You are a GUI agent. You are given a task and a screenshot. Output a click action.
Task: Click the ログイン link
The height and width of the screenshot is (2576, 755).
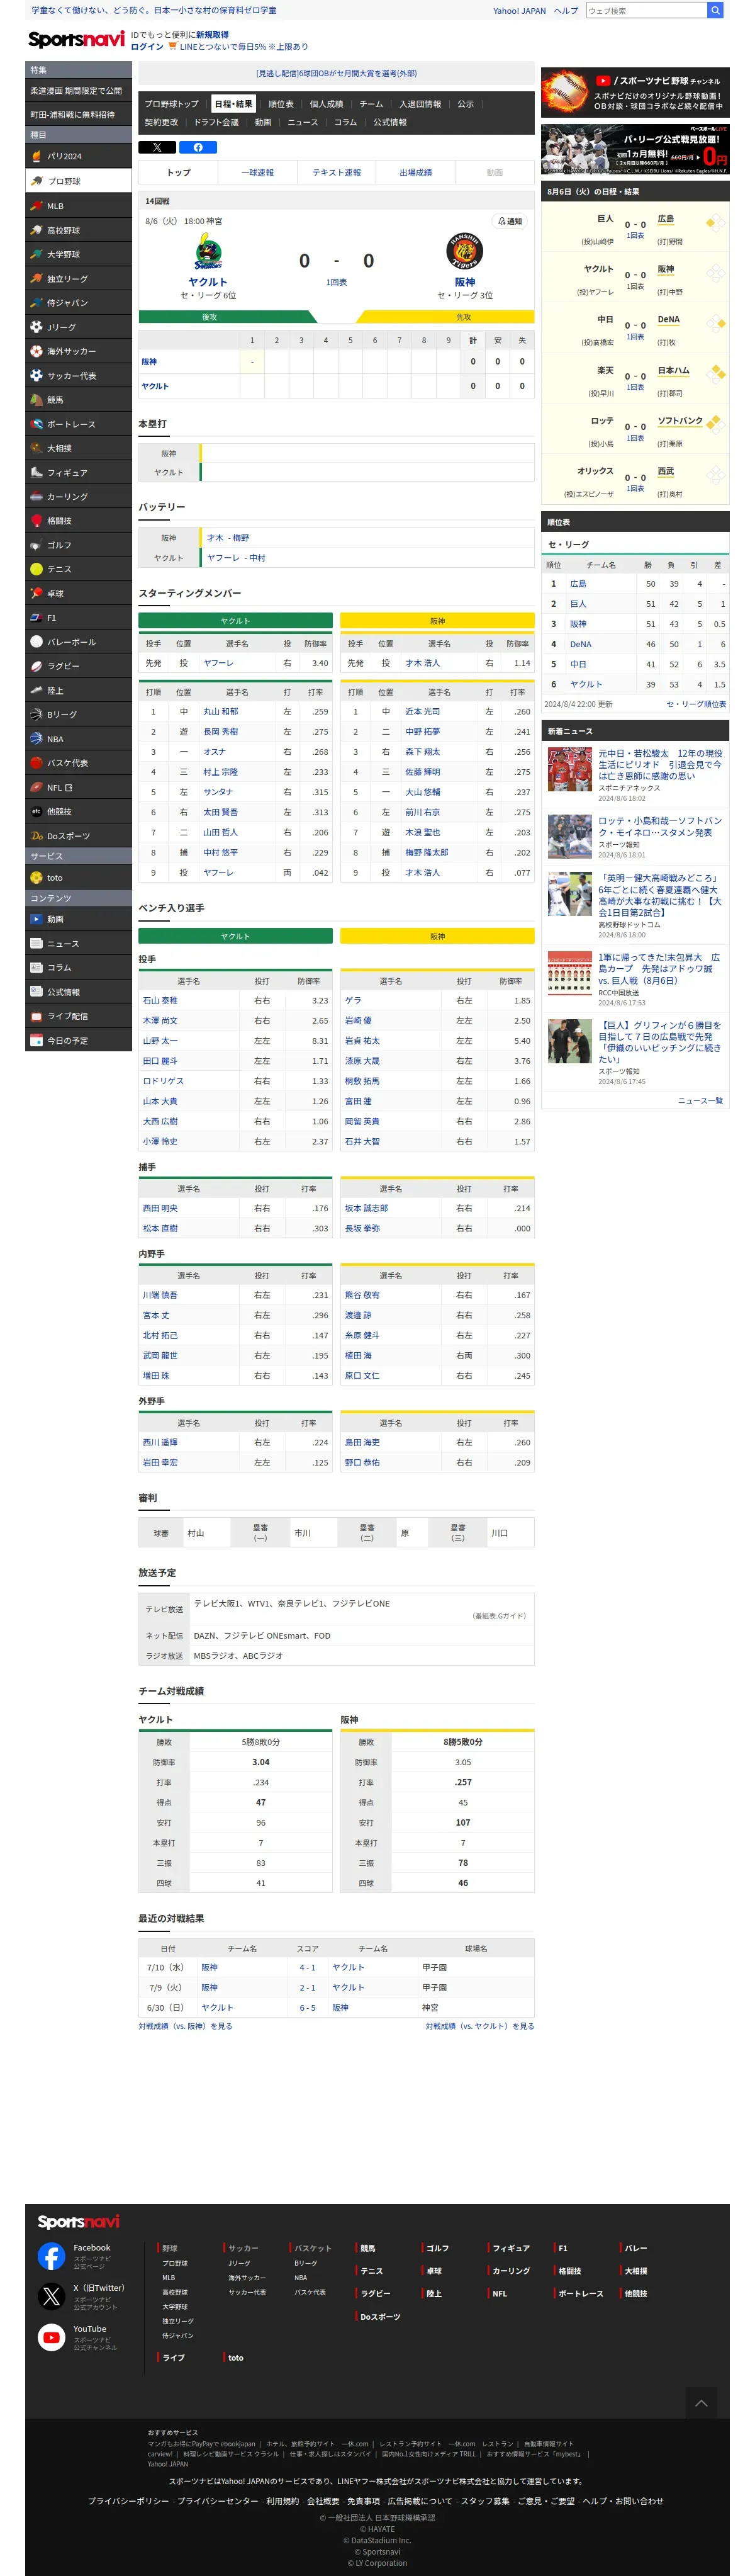(x=147, y=47)
